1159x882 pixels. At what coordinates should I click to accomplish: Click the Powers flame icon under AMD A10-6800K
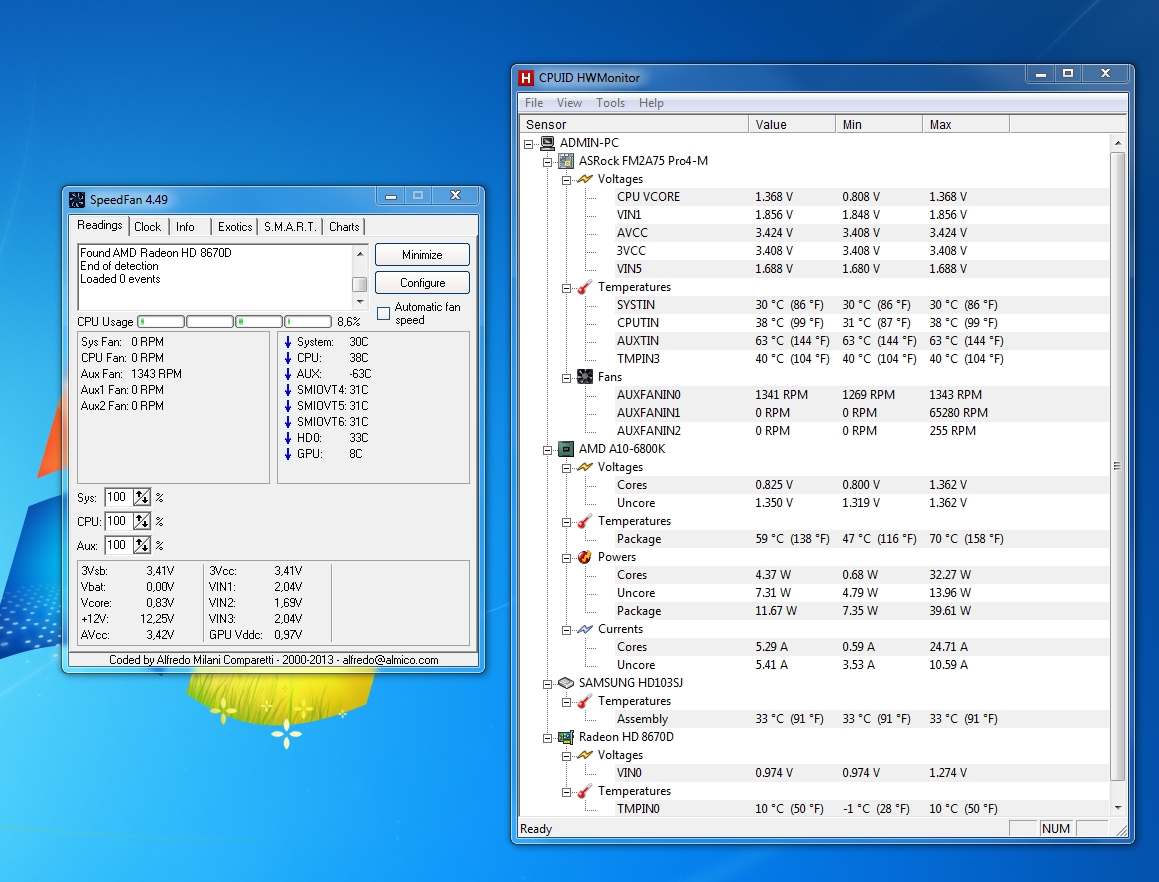[x=585, y=557]
